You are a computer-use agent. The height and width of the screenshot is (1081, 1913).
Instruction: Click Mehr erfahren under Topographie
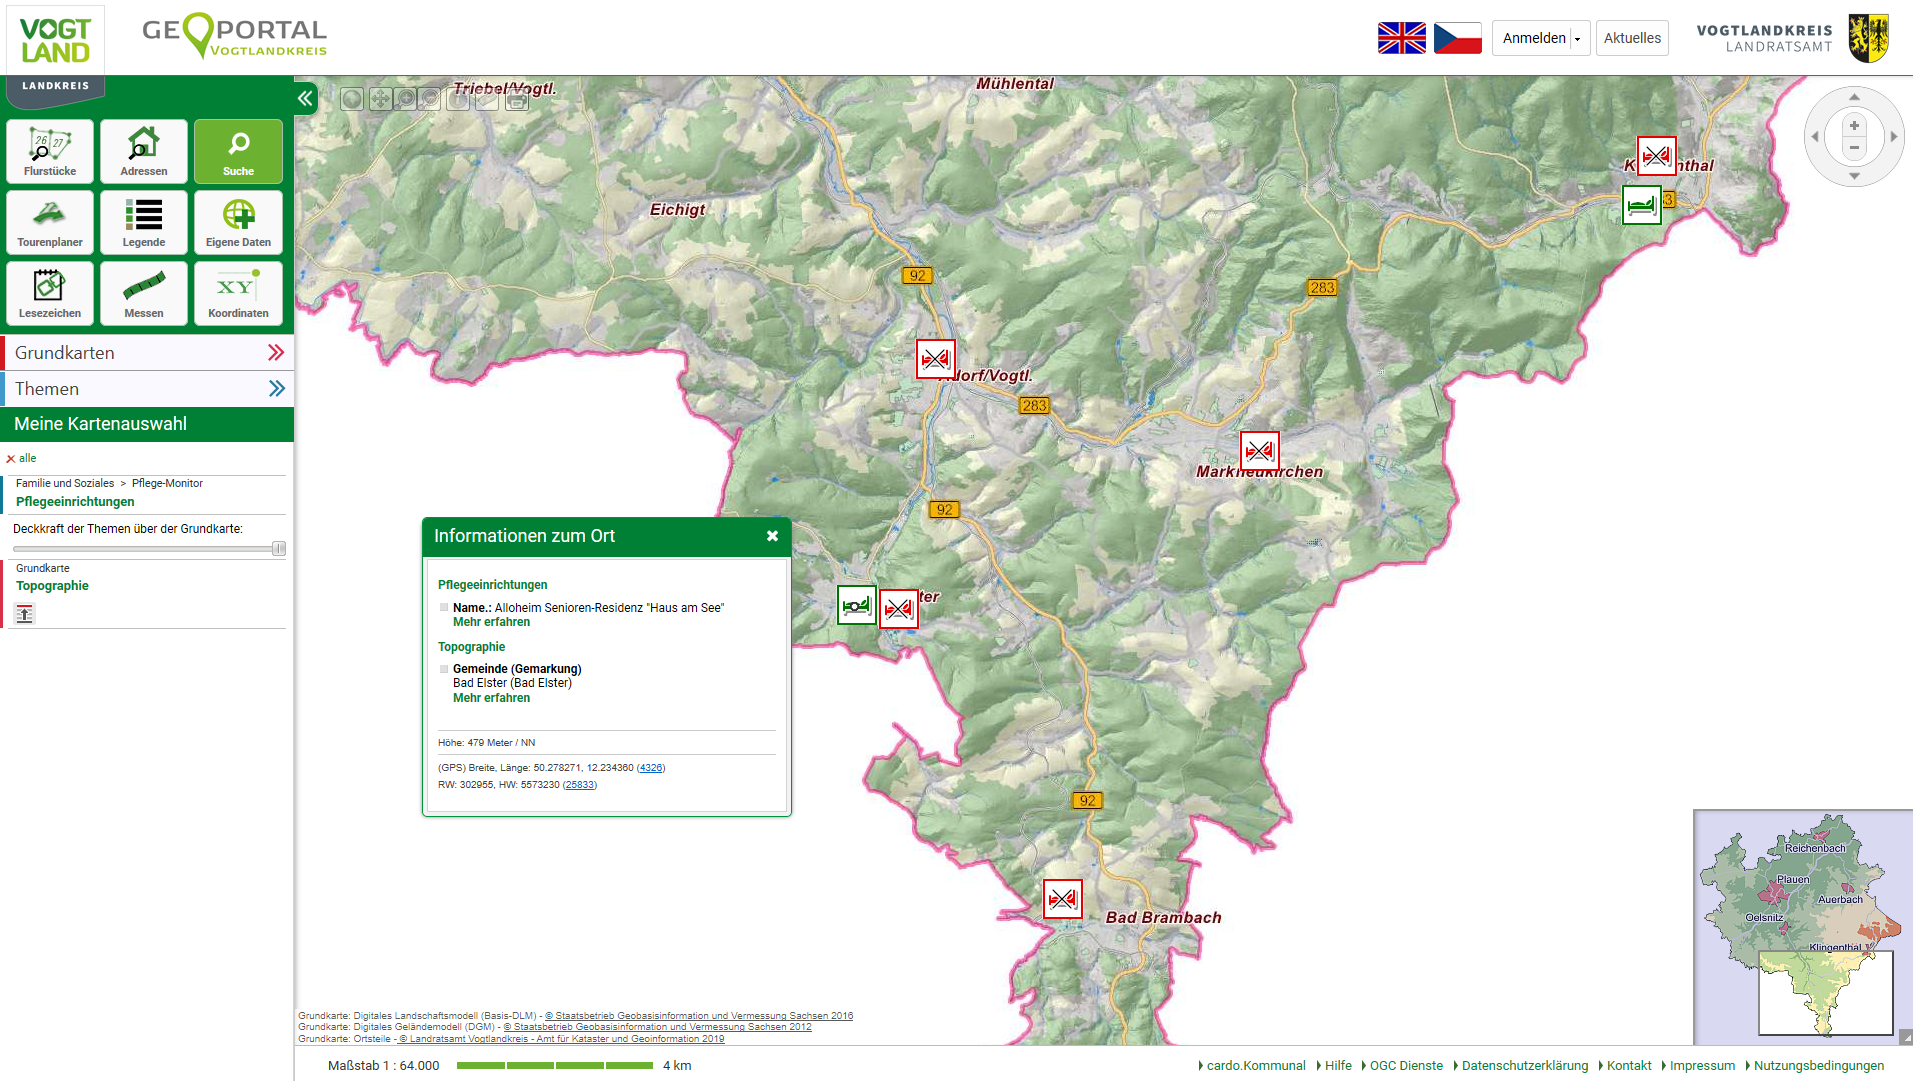point(491,698)
